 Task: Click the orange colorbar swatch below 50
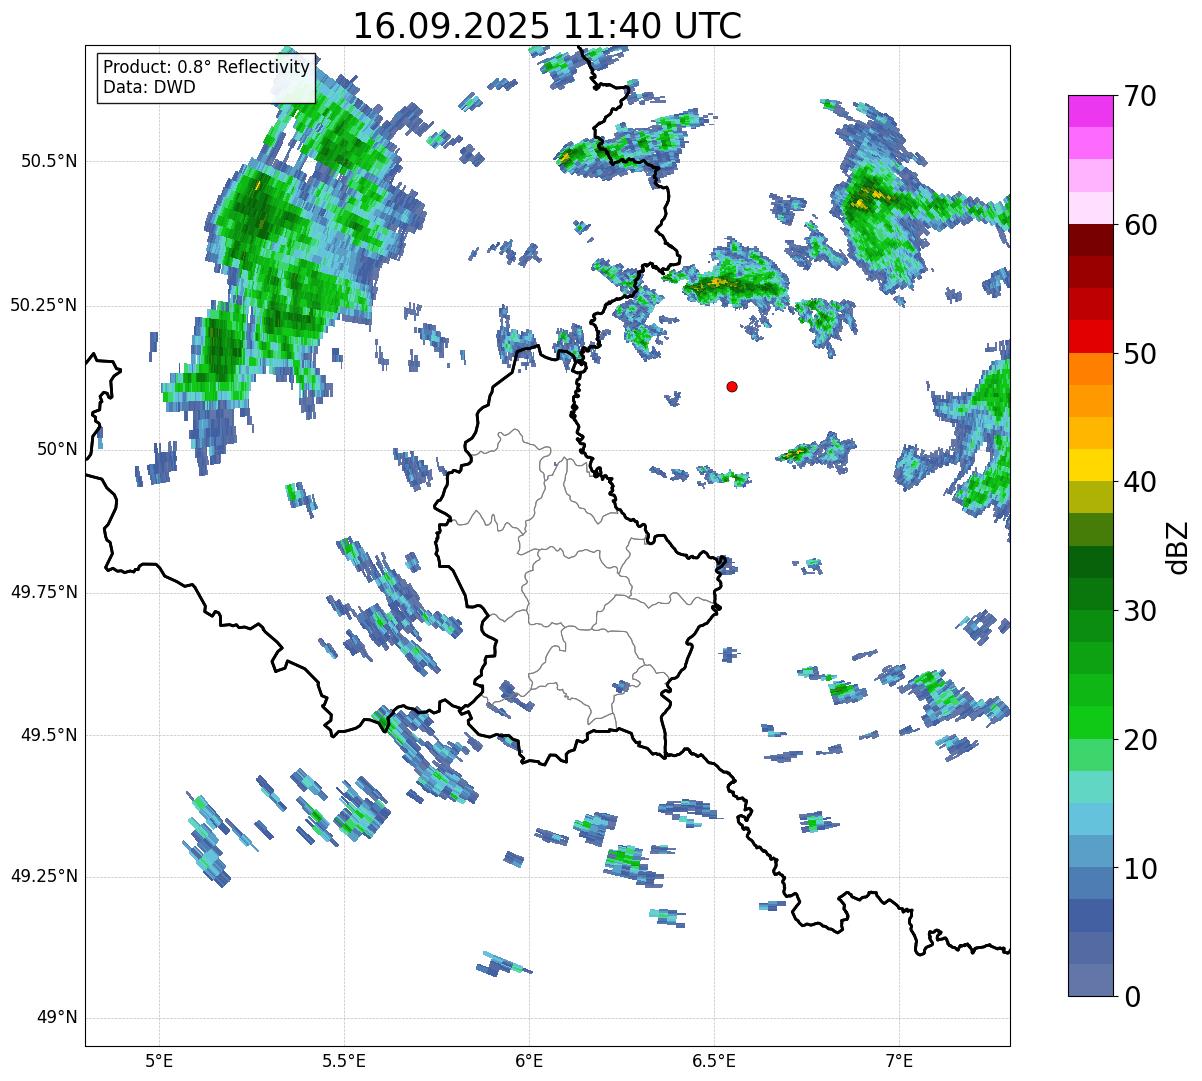click(x=1090, y=369)
